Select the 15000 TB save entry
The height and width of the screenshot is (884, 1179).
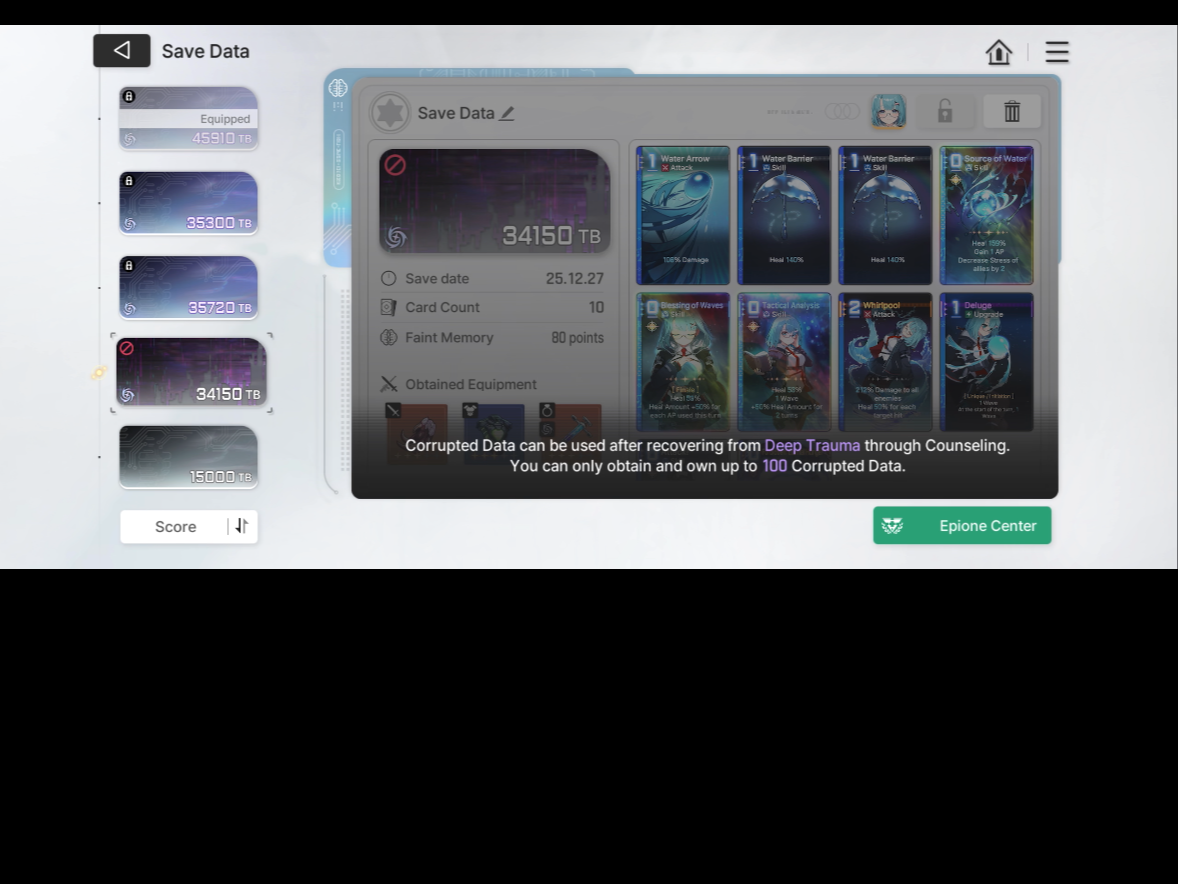[x=188, y=457]
